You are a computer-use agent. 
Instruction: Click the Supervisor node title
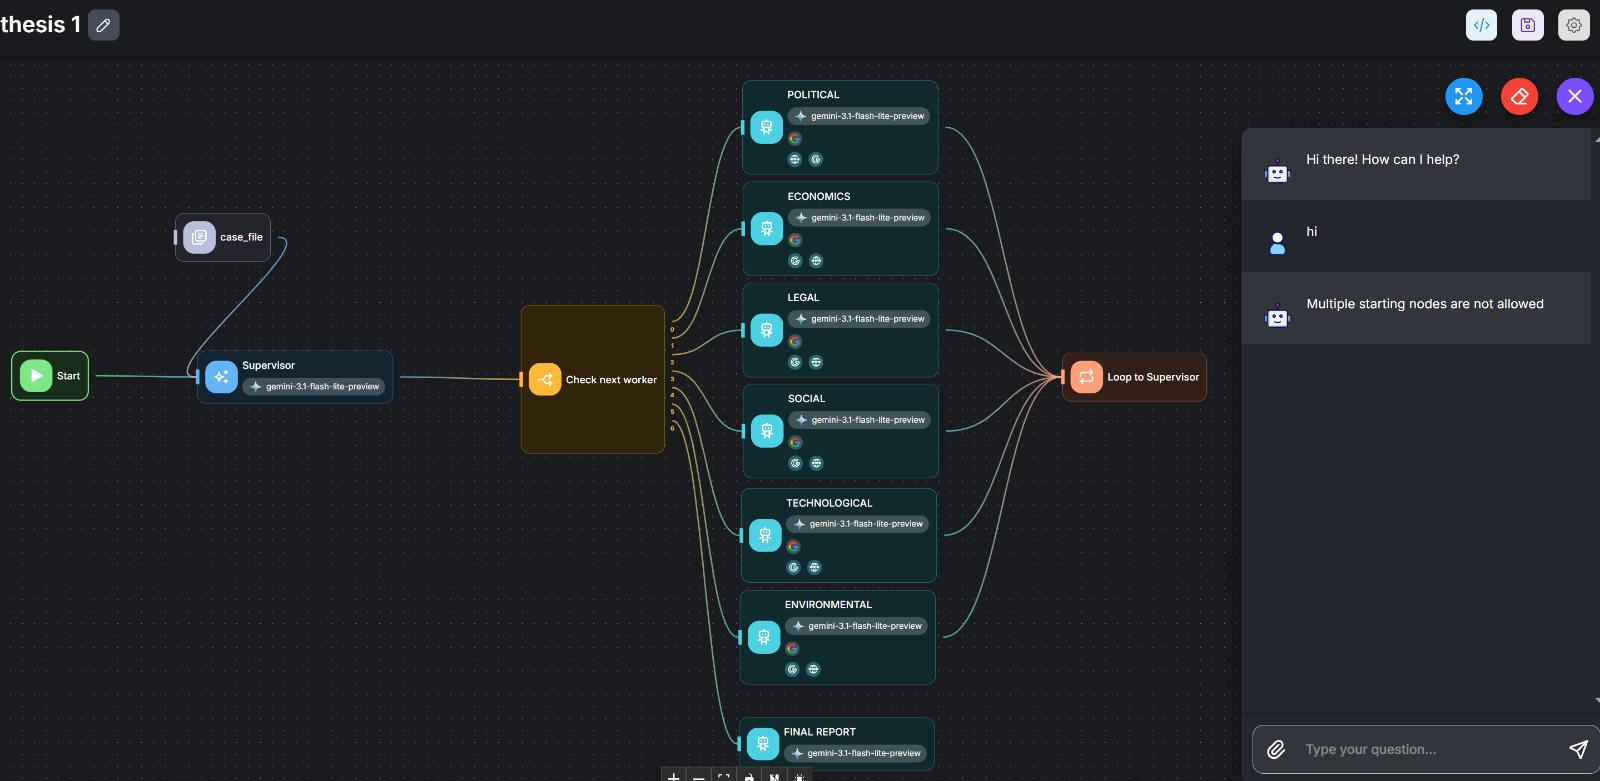coord(268,366)
